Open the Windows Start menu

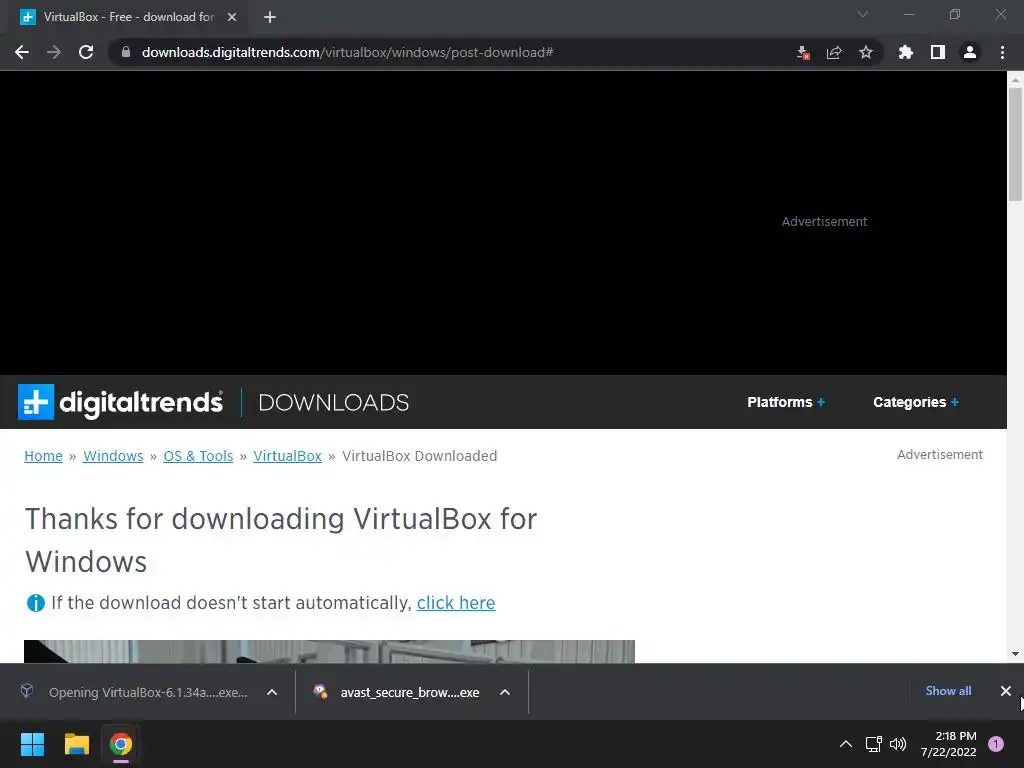[32, 744]
